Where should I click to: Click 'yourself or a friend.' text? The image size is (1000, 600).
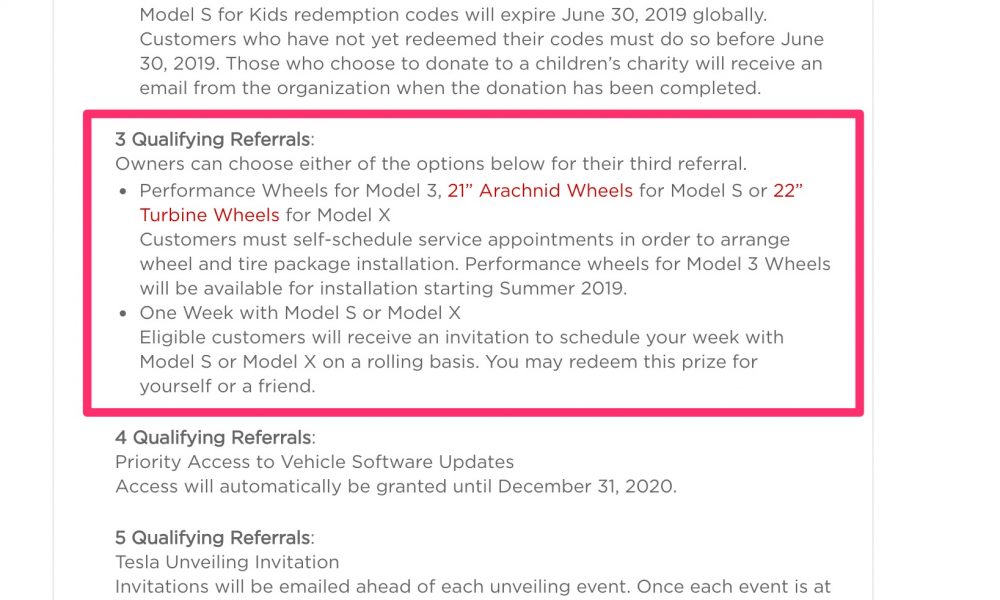[227, 386]
